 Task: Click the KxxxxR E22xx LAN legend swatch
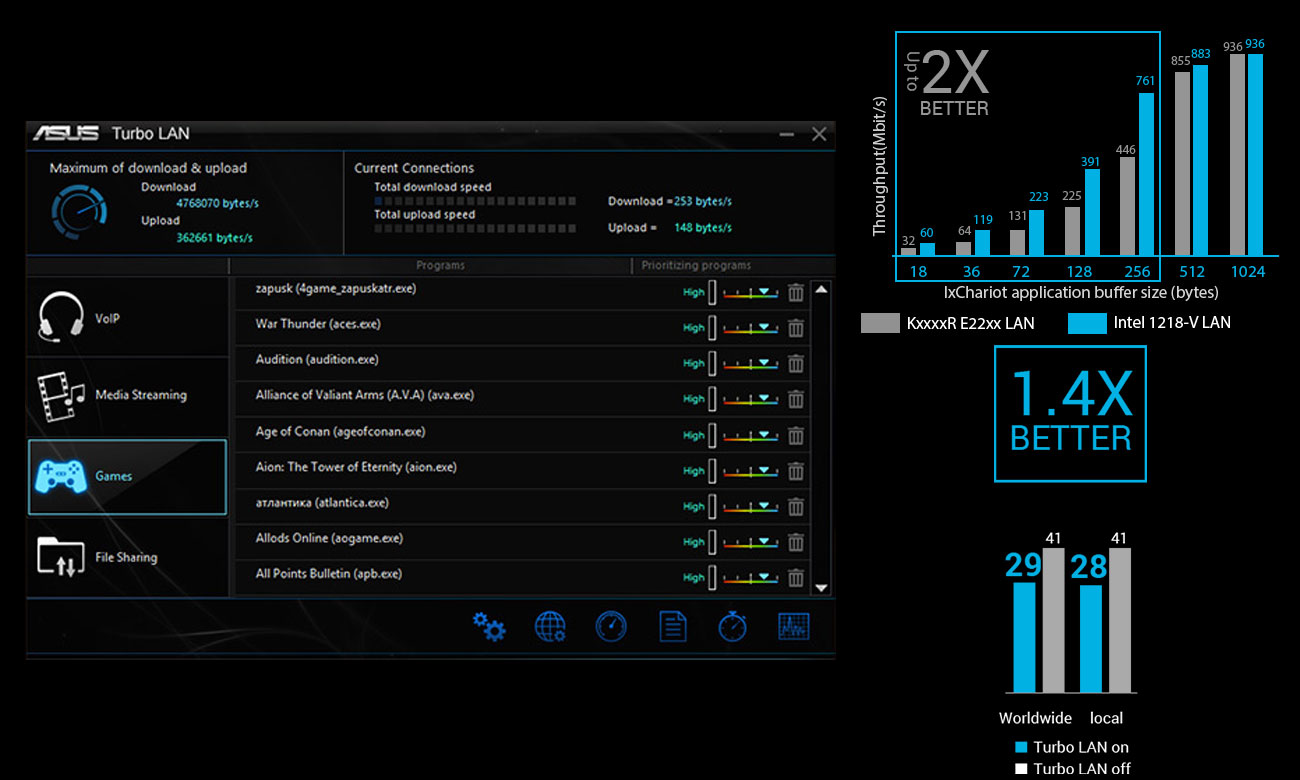point(879,323)
